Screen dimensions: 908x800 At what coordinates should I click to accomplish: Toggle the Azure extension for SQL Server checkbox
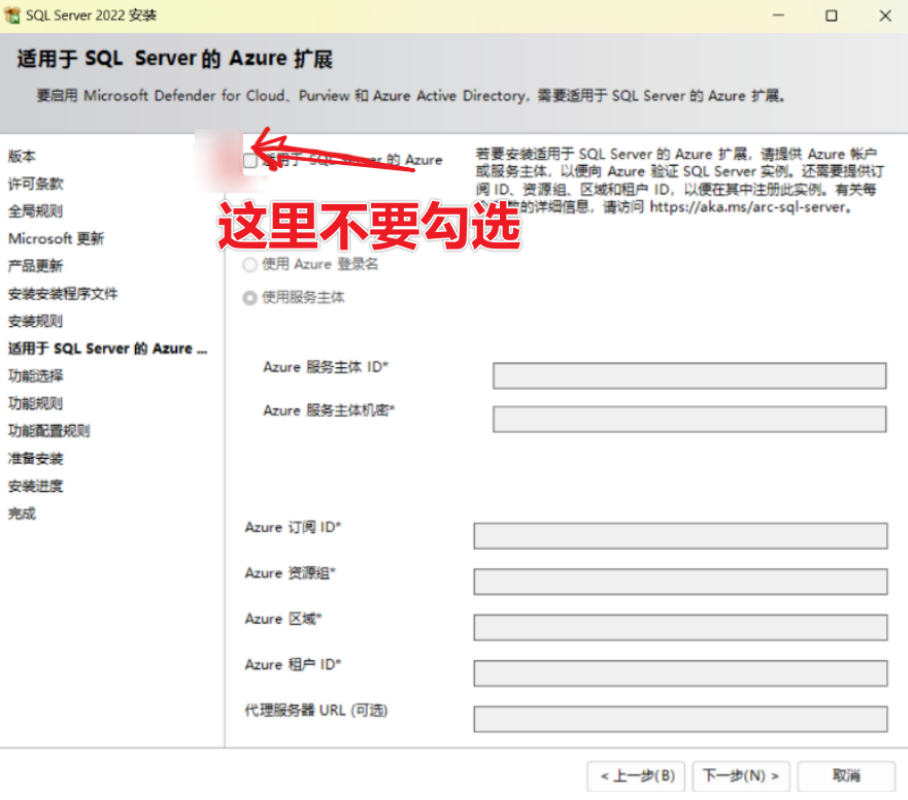(x=250, y=160)
